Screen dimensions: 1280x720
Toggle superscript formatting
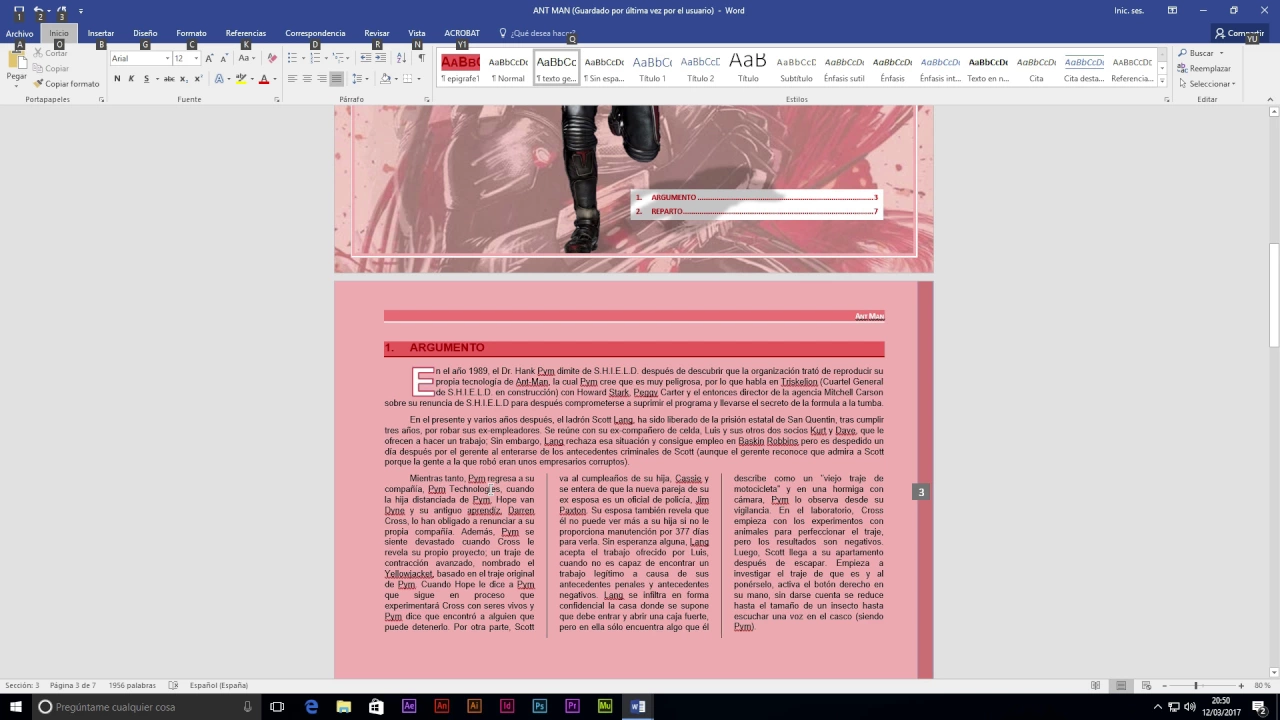coord(198,79)
